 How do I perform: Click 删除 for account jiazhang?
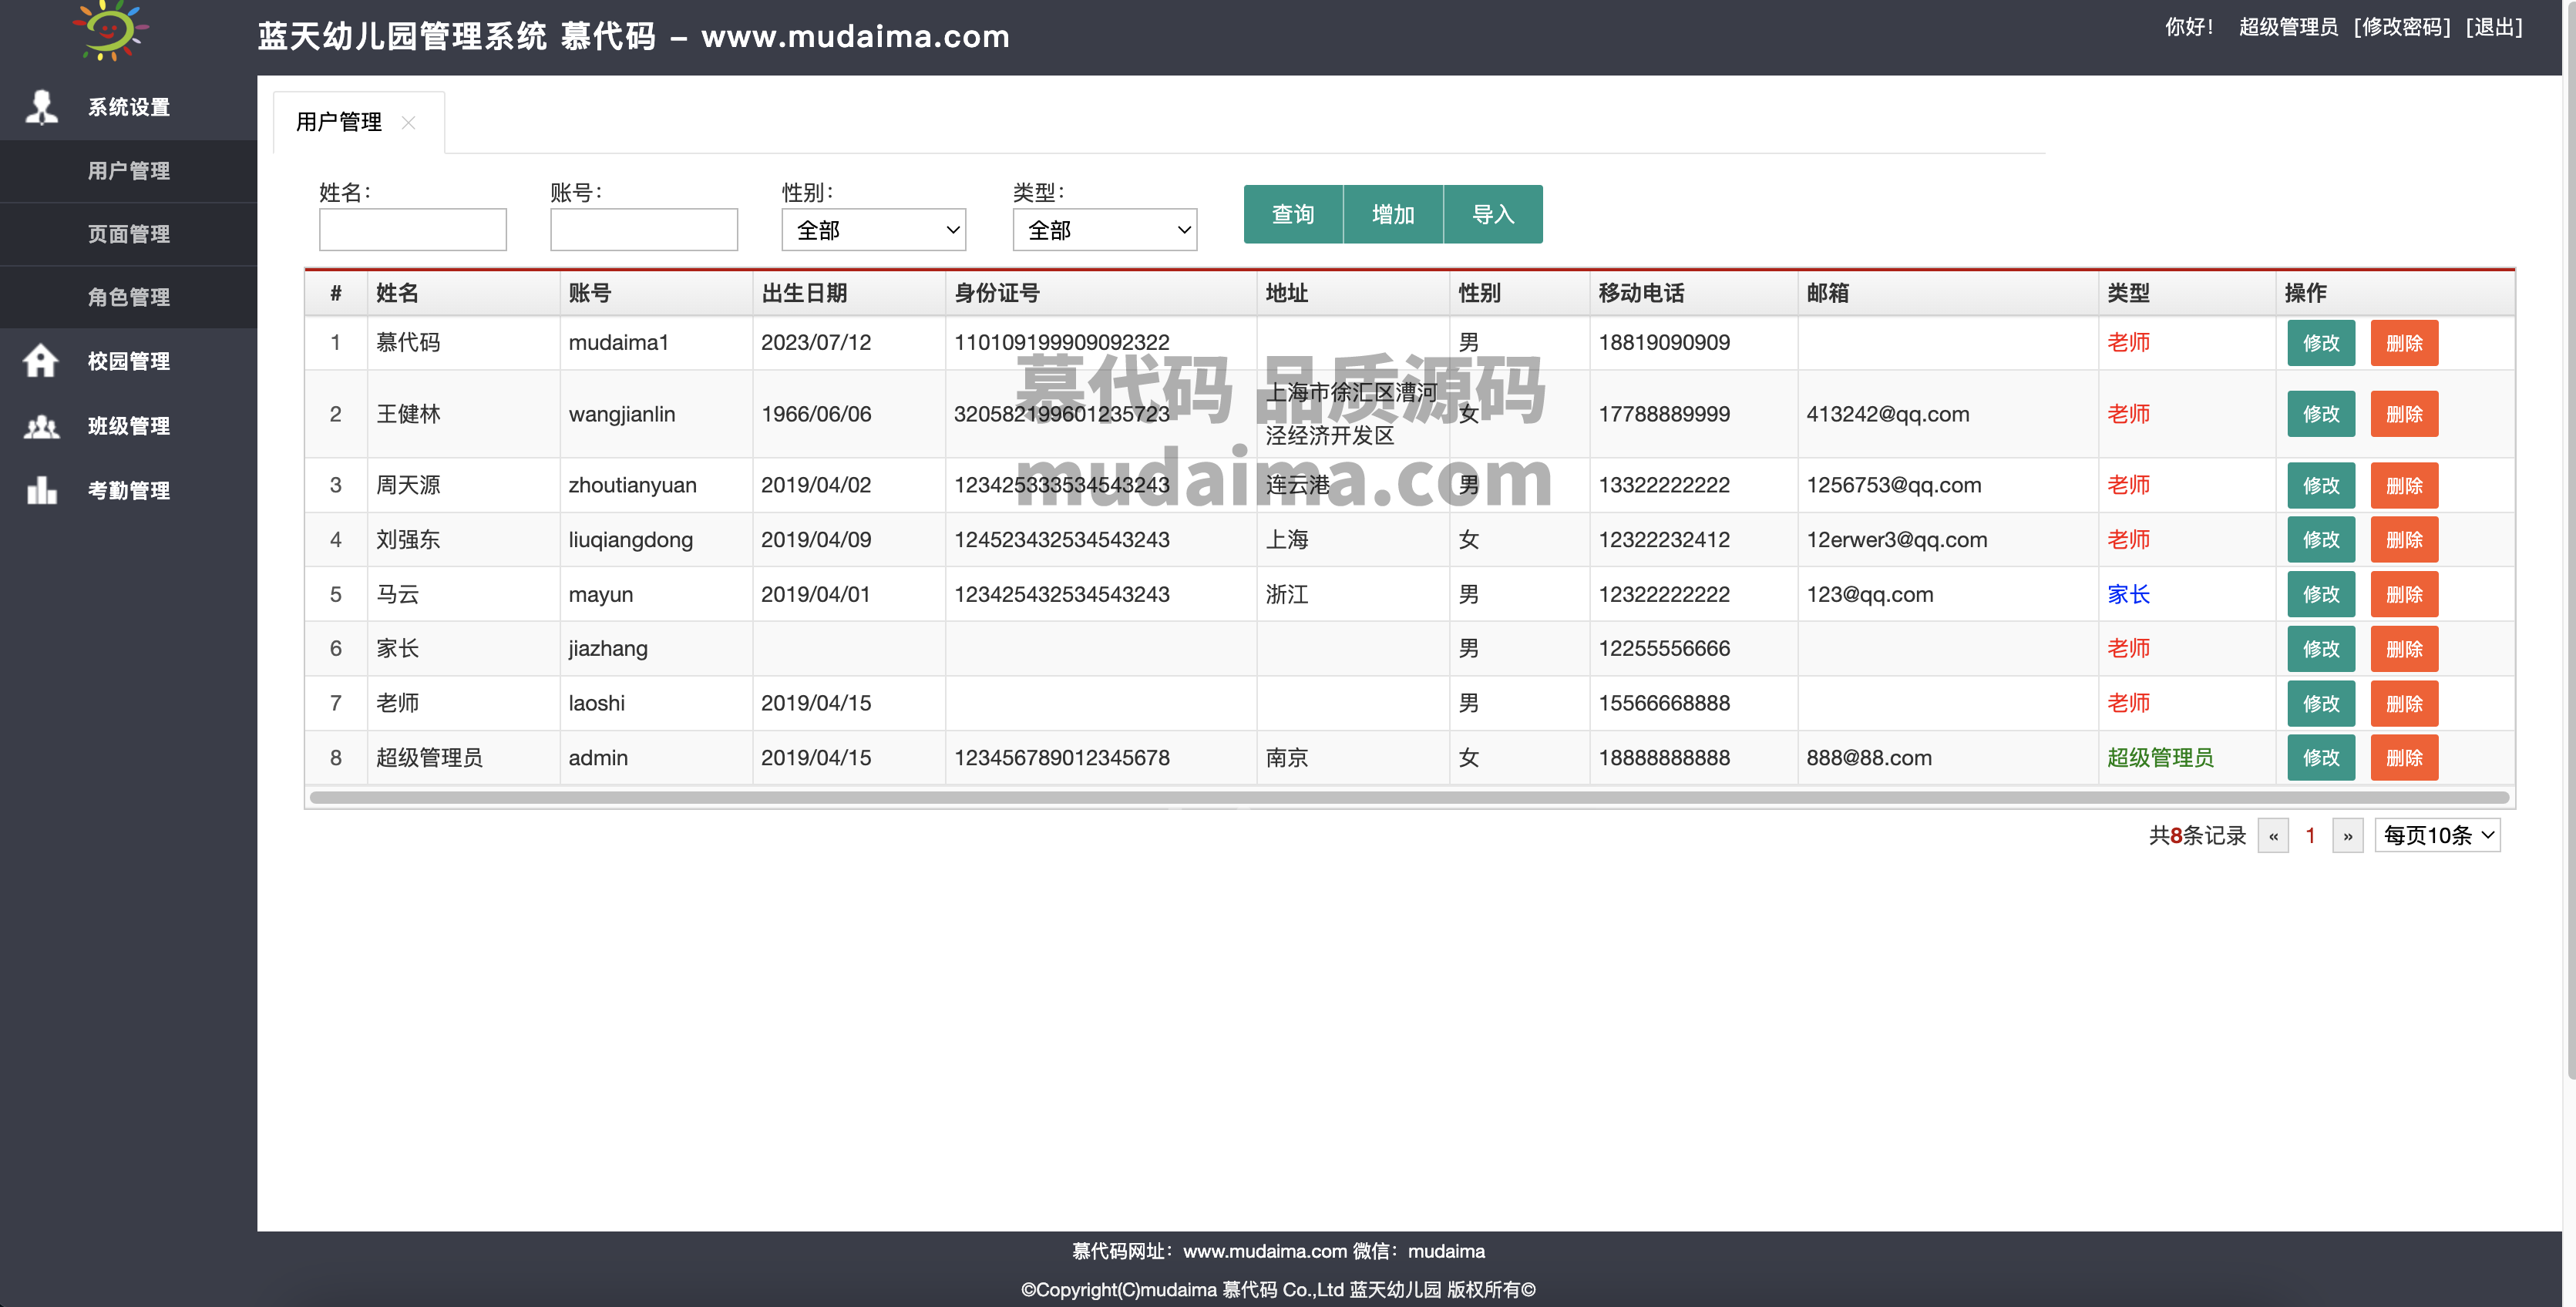(x=2404, y=649)
